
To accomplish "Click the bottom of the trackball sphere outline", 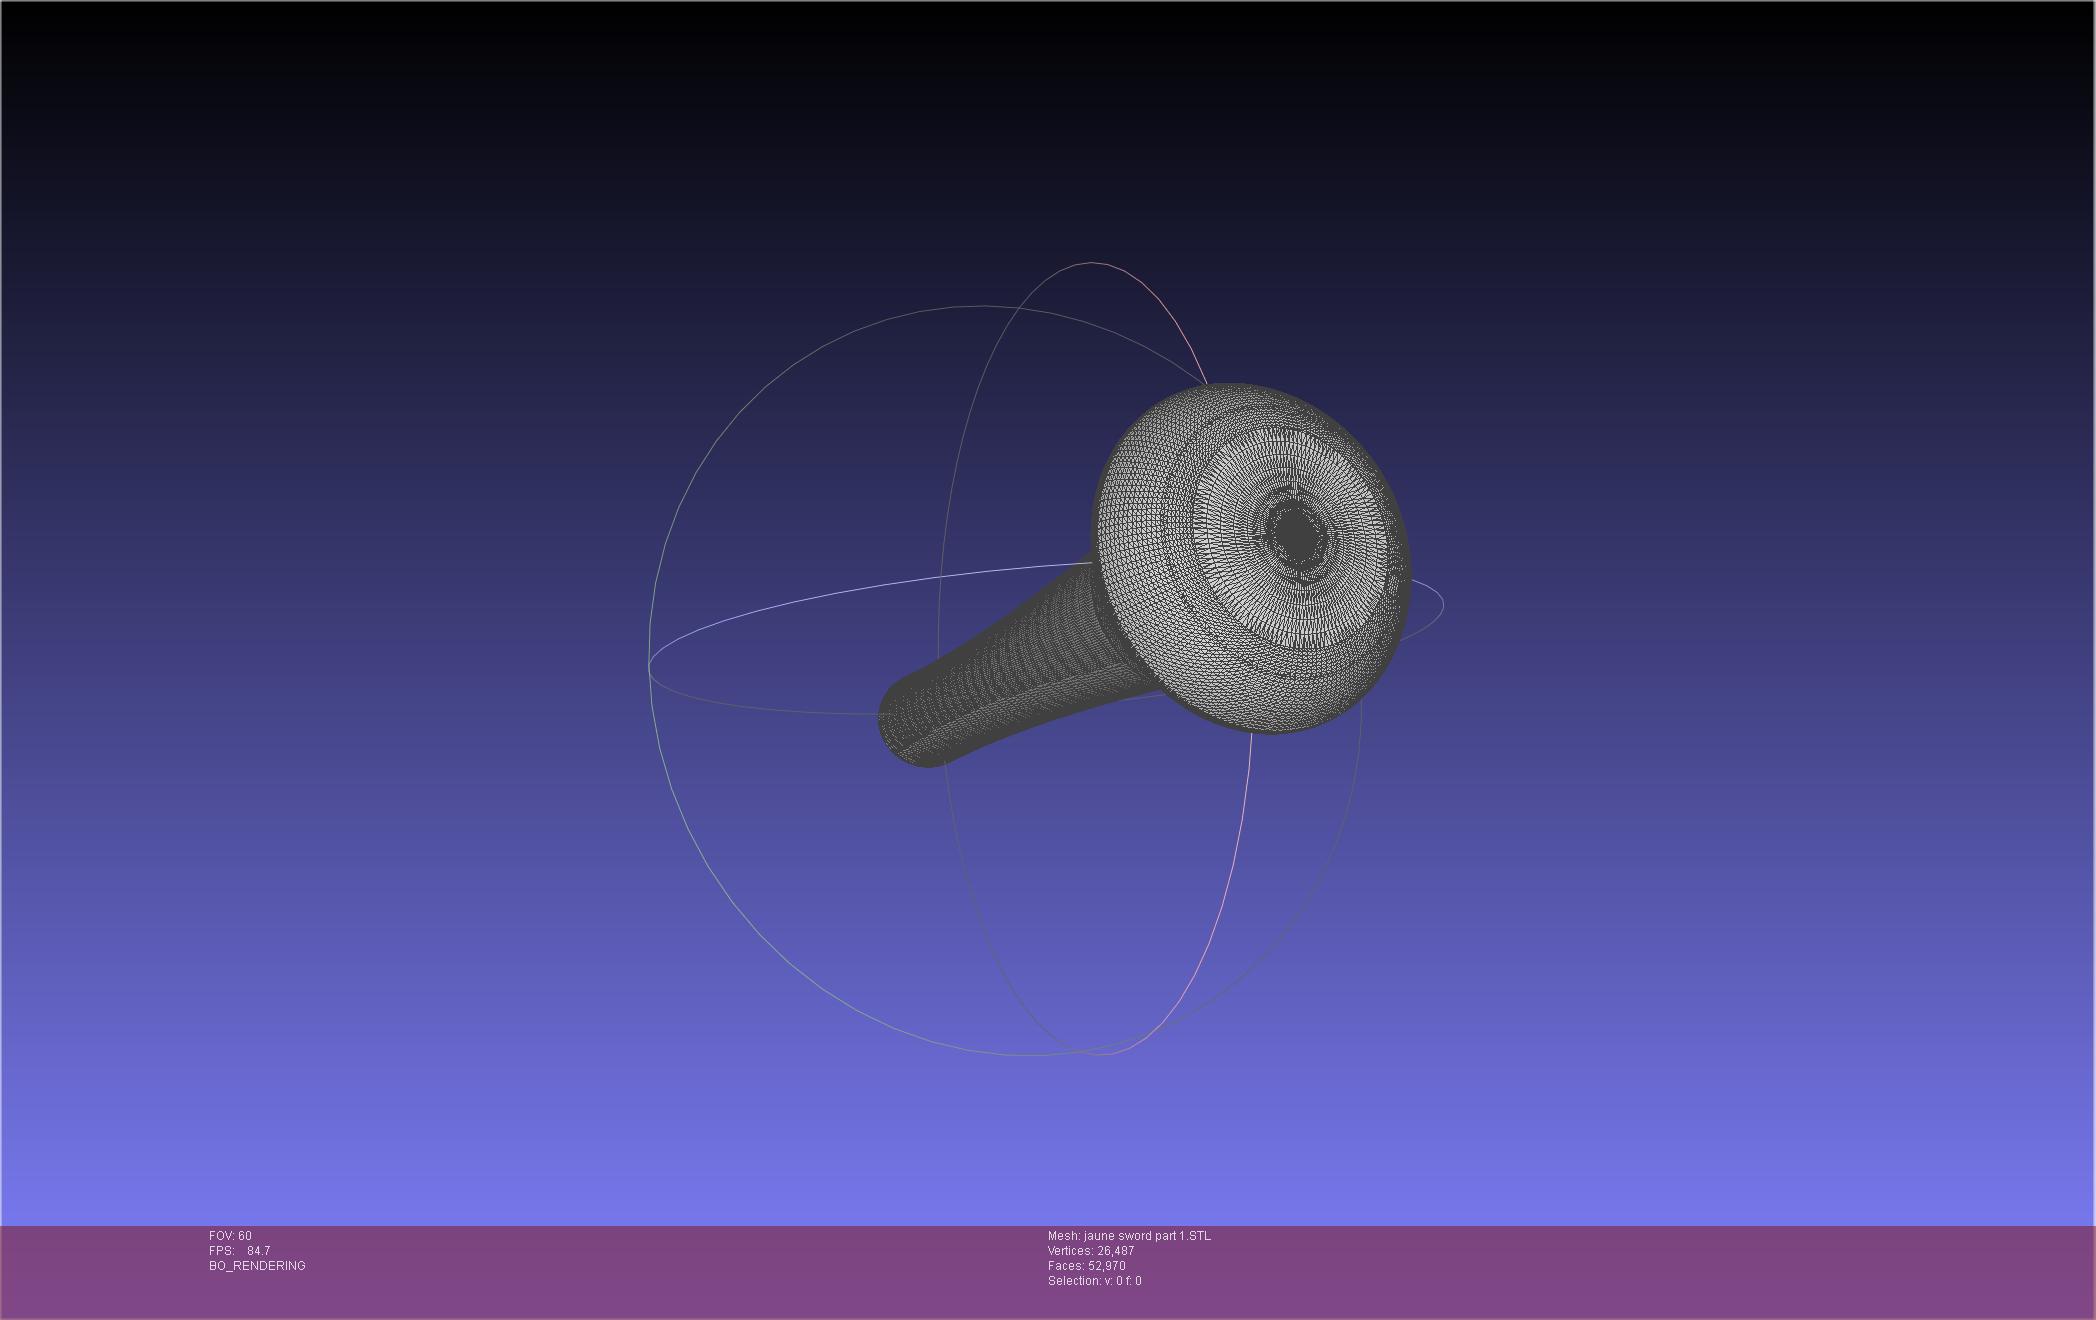I will coord(1020,1054).
